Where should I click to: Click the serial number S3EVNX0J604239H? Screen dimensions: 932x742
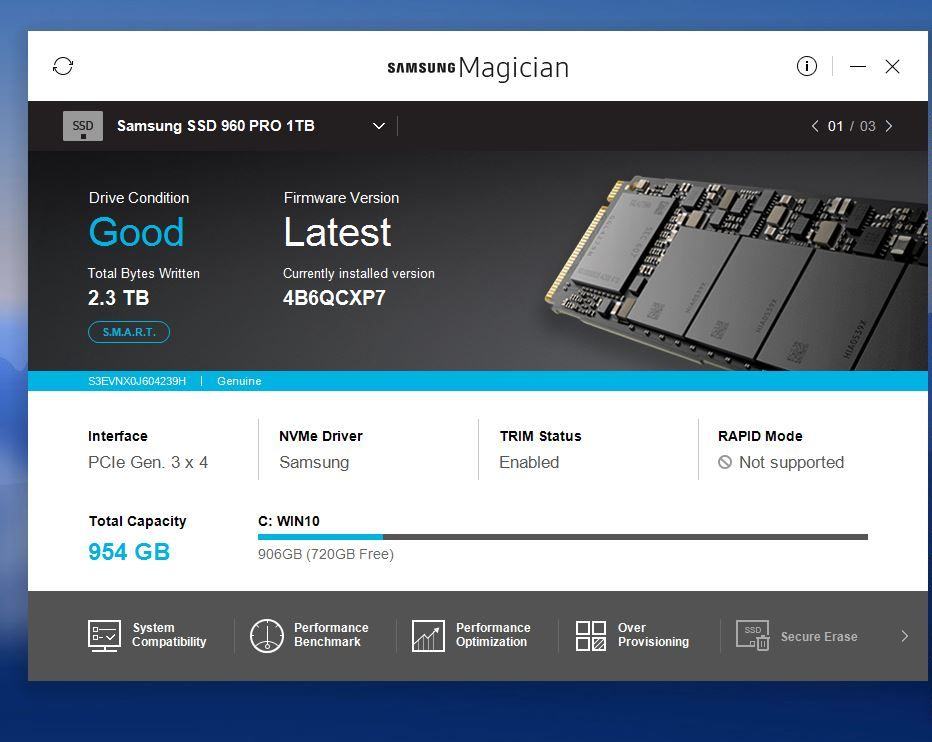[x=137, y=381]
